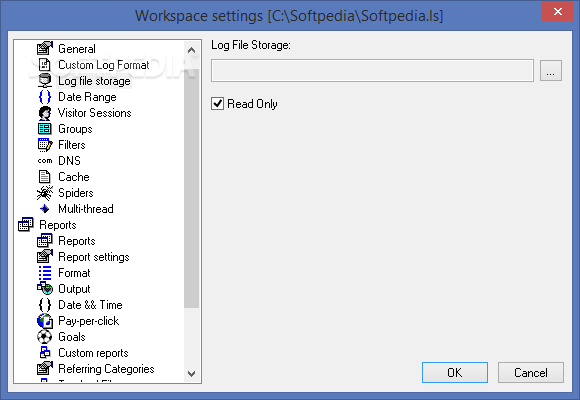580x400 pixels.
Task: Open the Date Range settings page
Action: 87,97
